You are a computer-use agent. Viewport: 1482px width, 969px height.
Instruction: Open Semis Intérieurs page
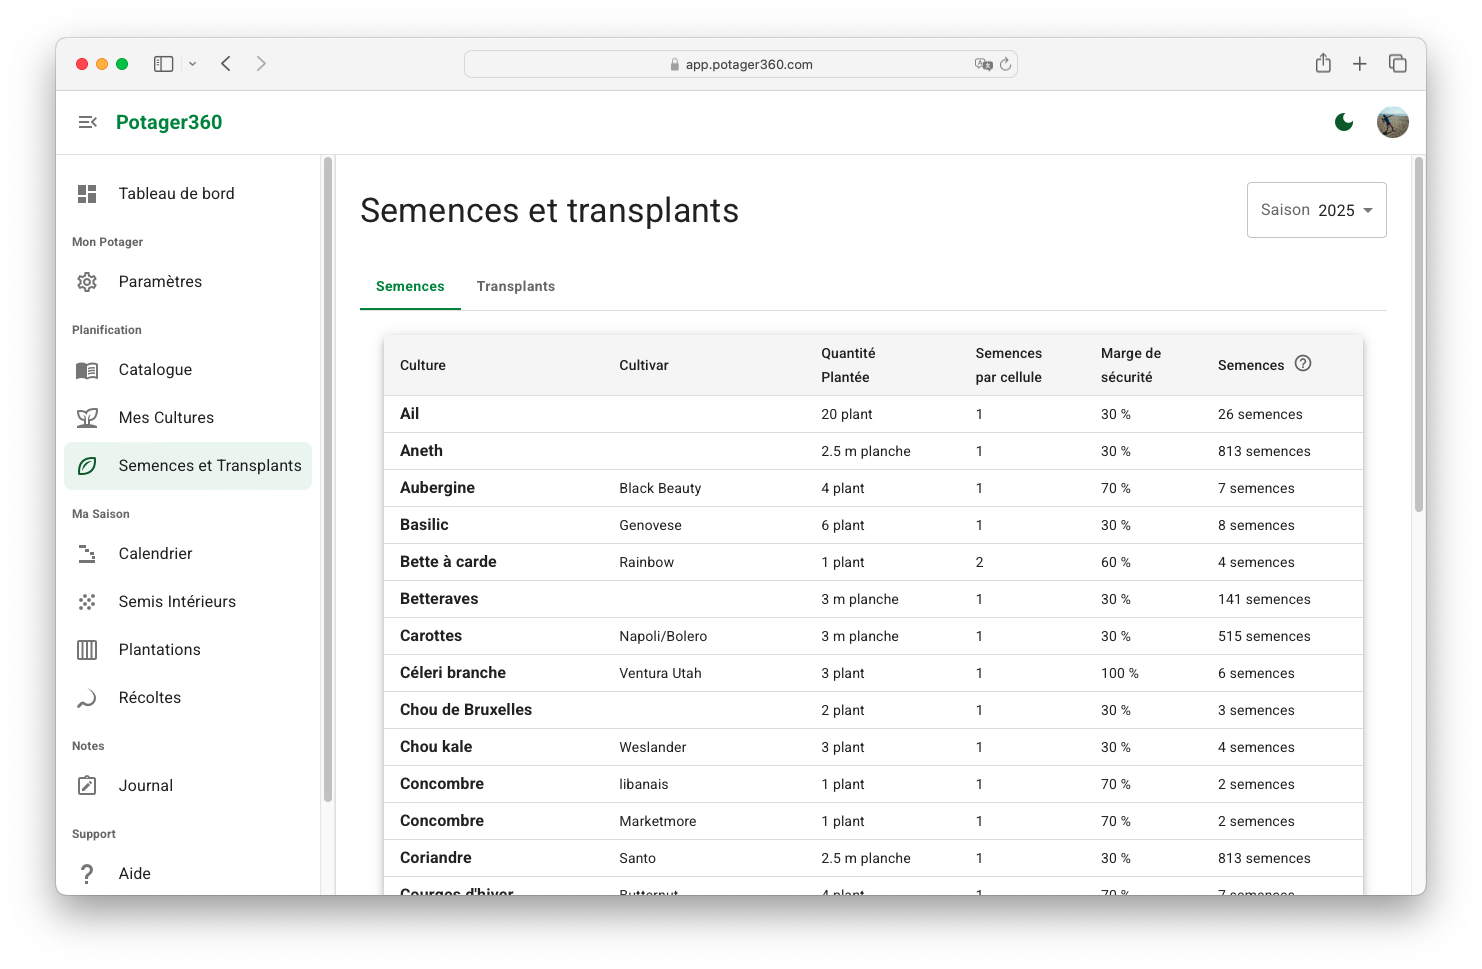177,602
